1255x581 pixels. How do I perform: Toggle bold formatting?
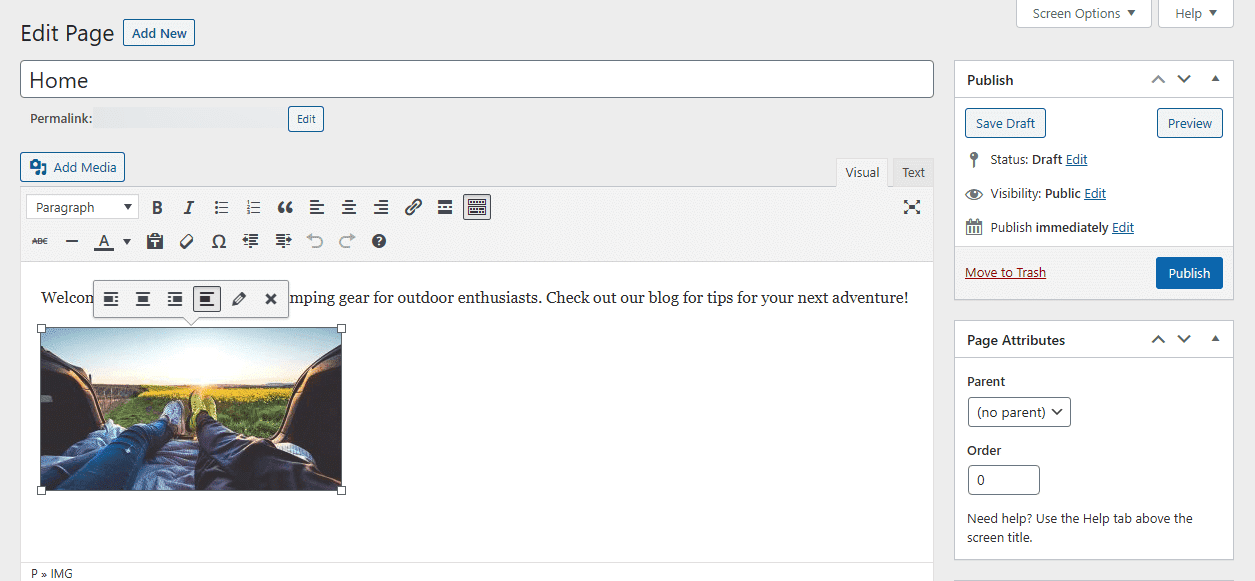tap(157, 207)
